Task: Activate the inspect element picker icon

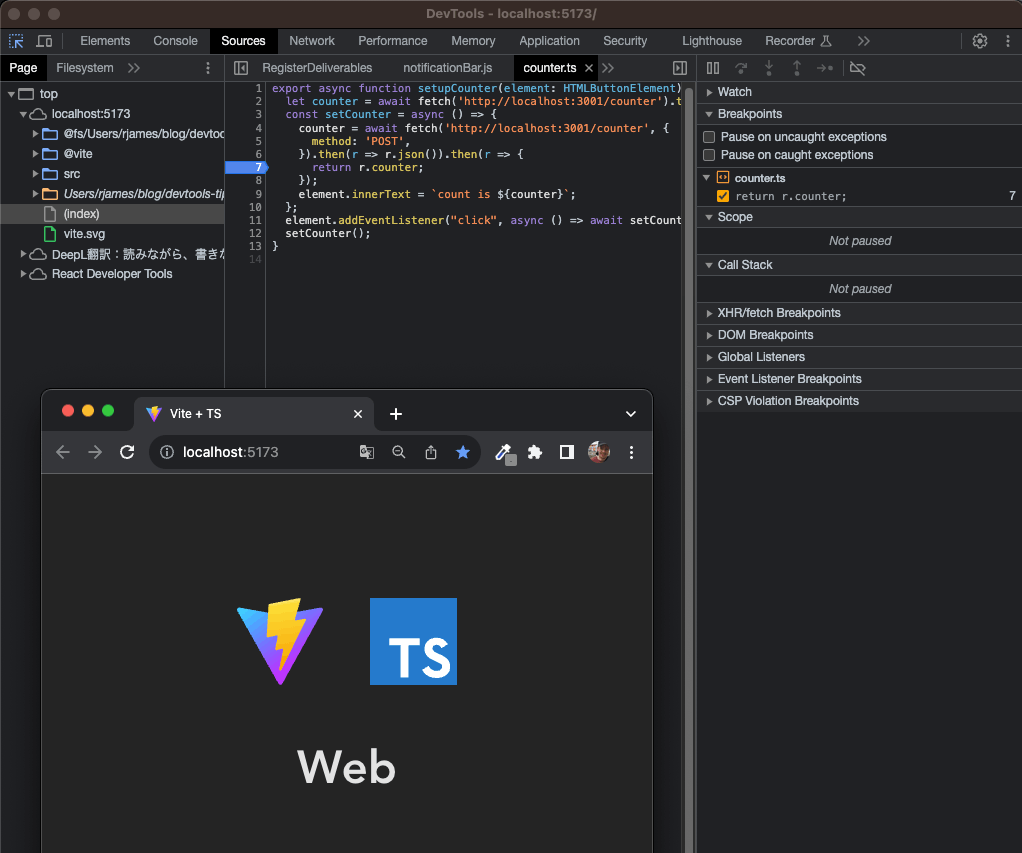Action: pyautogui.click(x=16, y=41)
